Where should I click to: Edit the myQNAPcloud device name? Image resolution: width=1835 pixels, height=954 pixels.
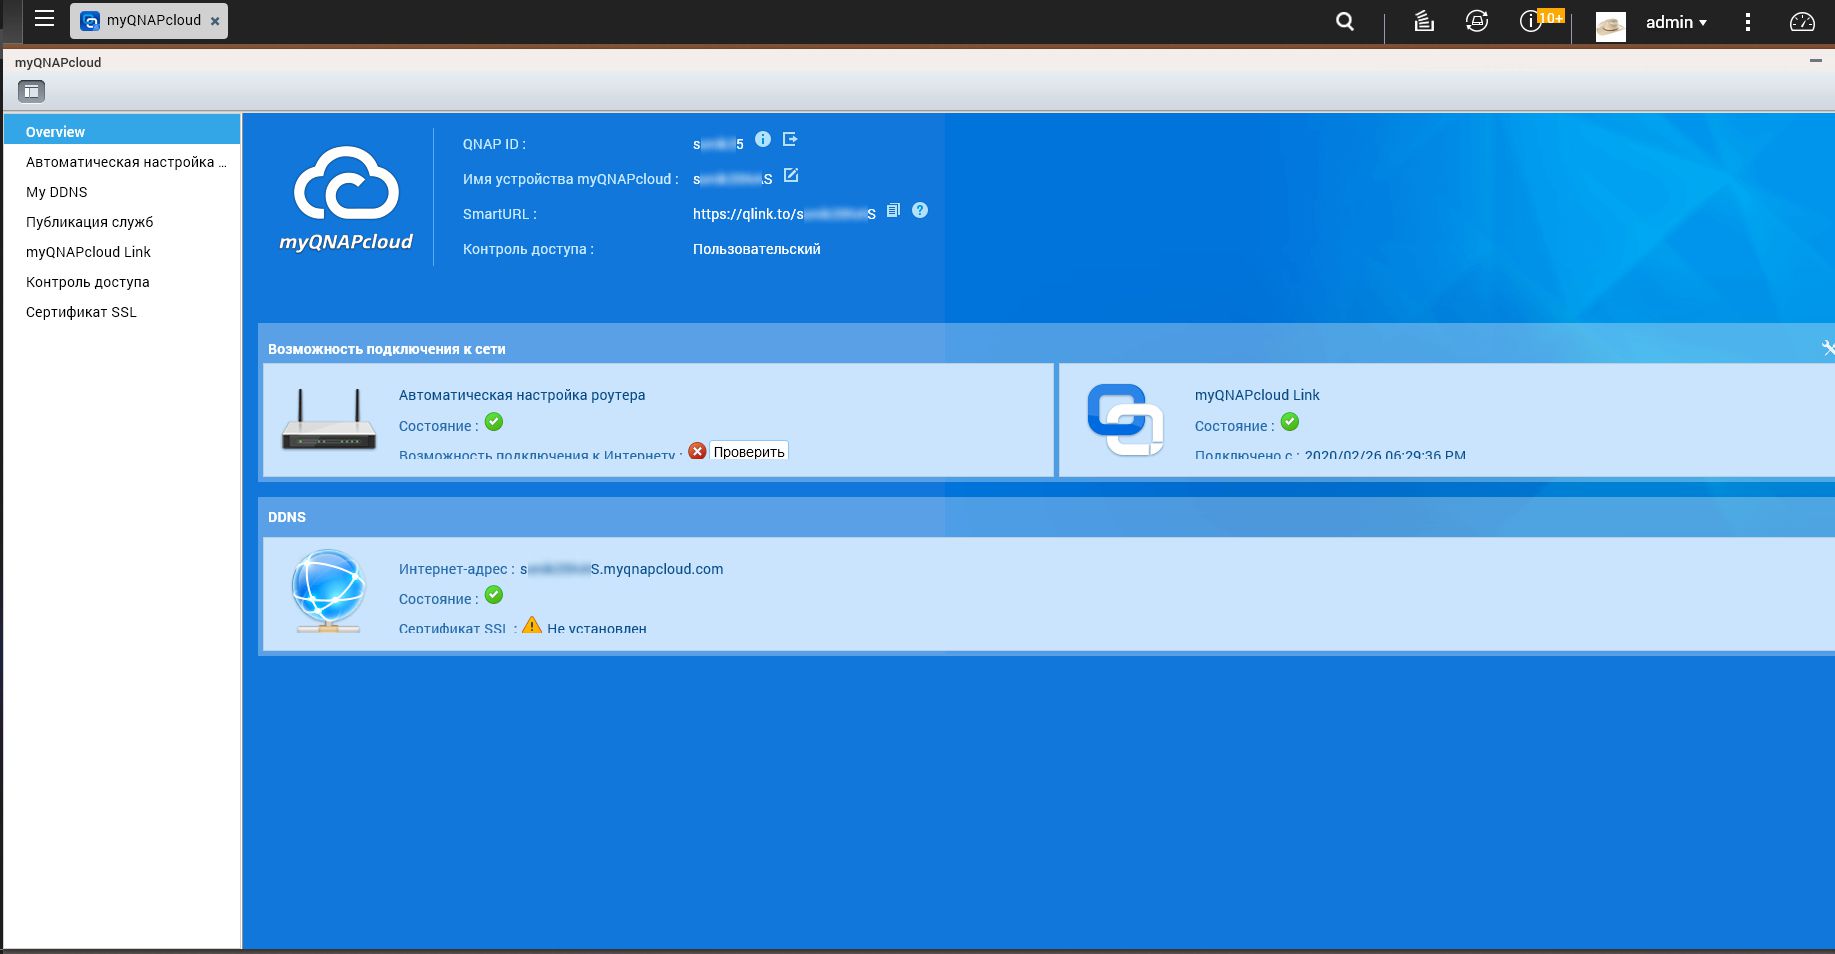[791, 175]
